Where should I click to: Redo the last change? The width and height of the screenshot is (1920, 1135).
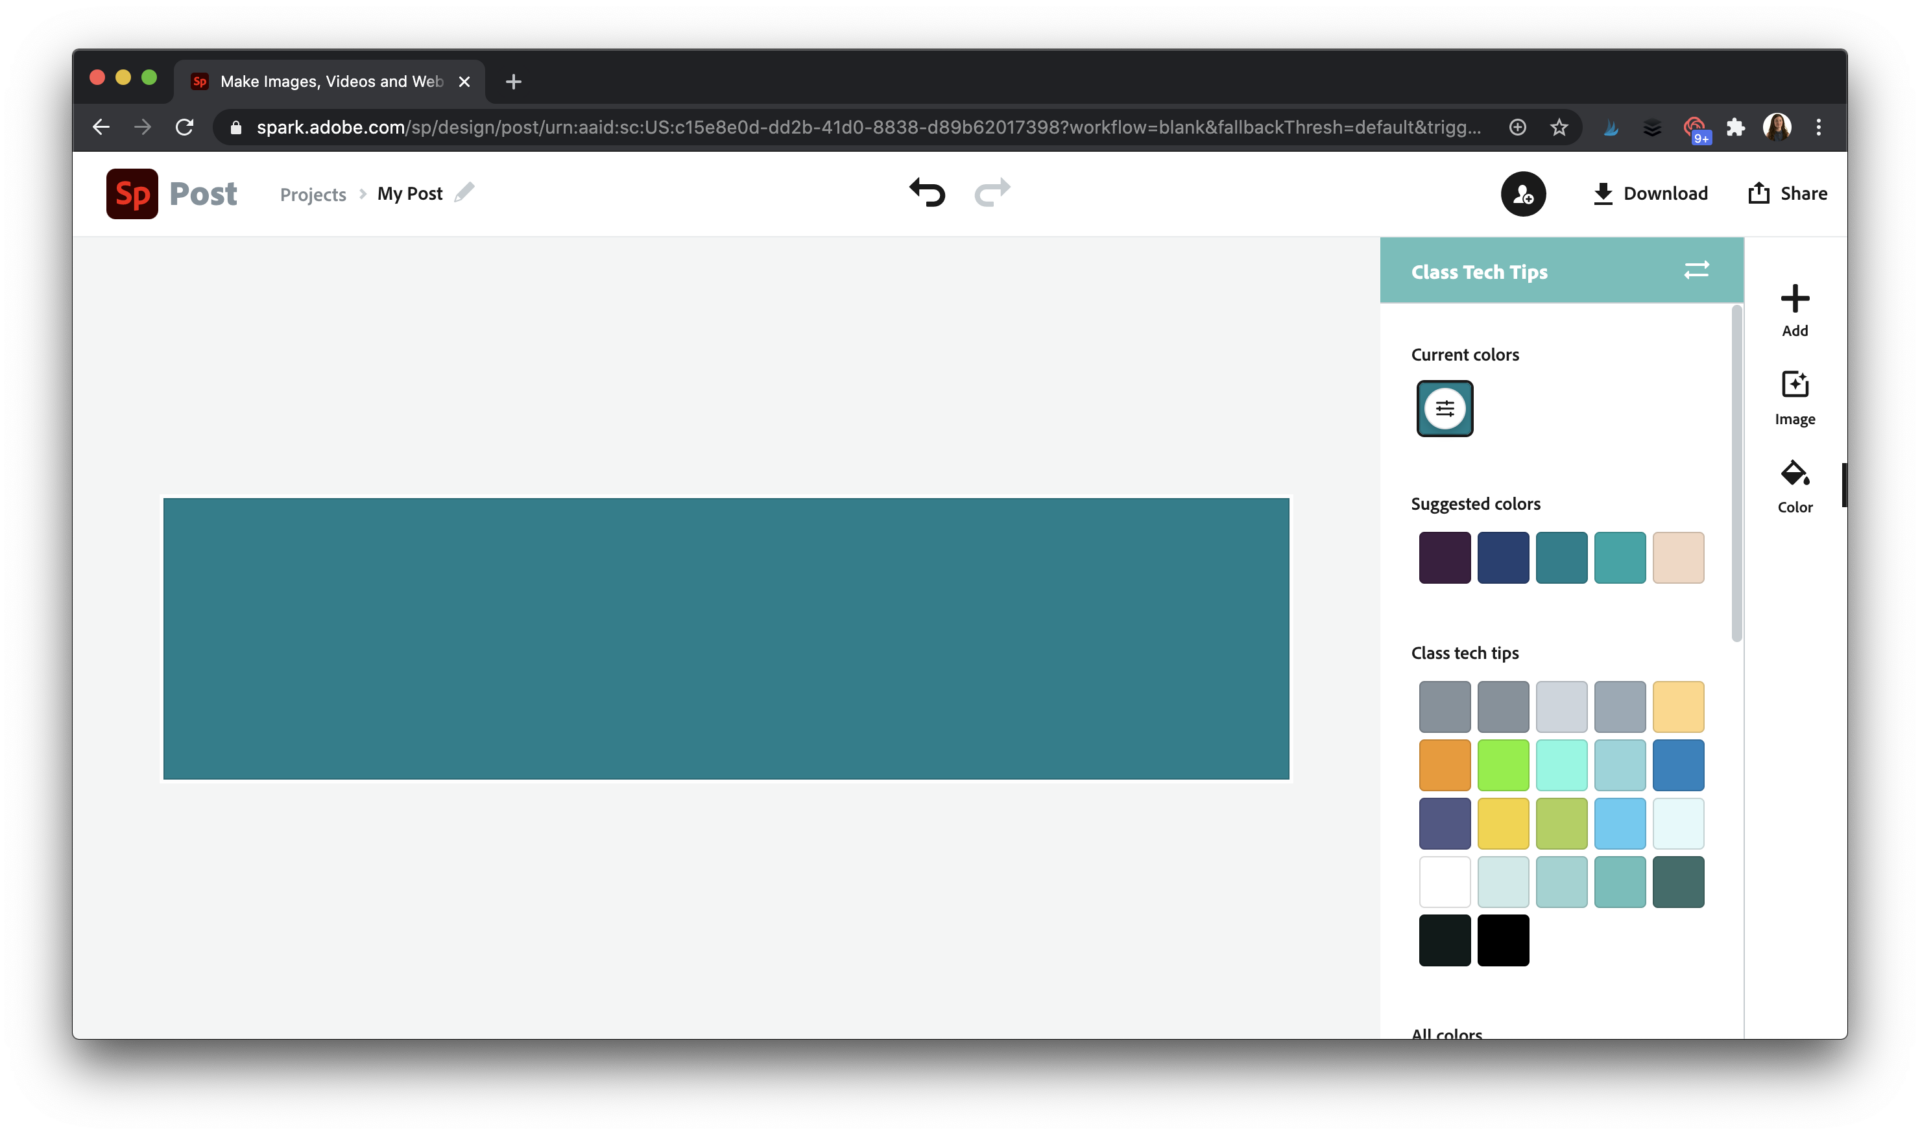coord(991,193)
